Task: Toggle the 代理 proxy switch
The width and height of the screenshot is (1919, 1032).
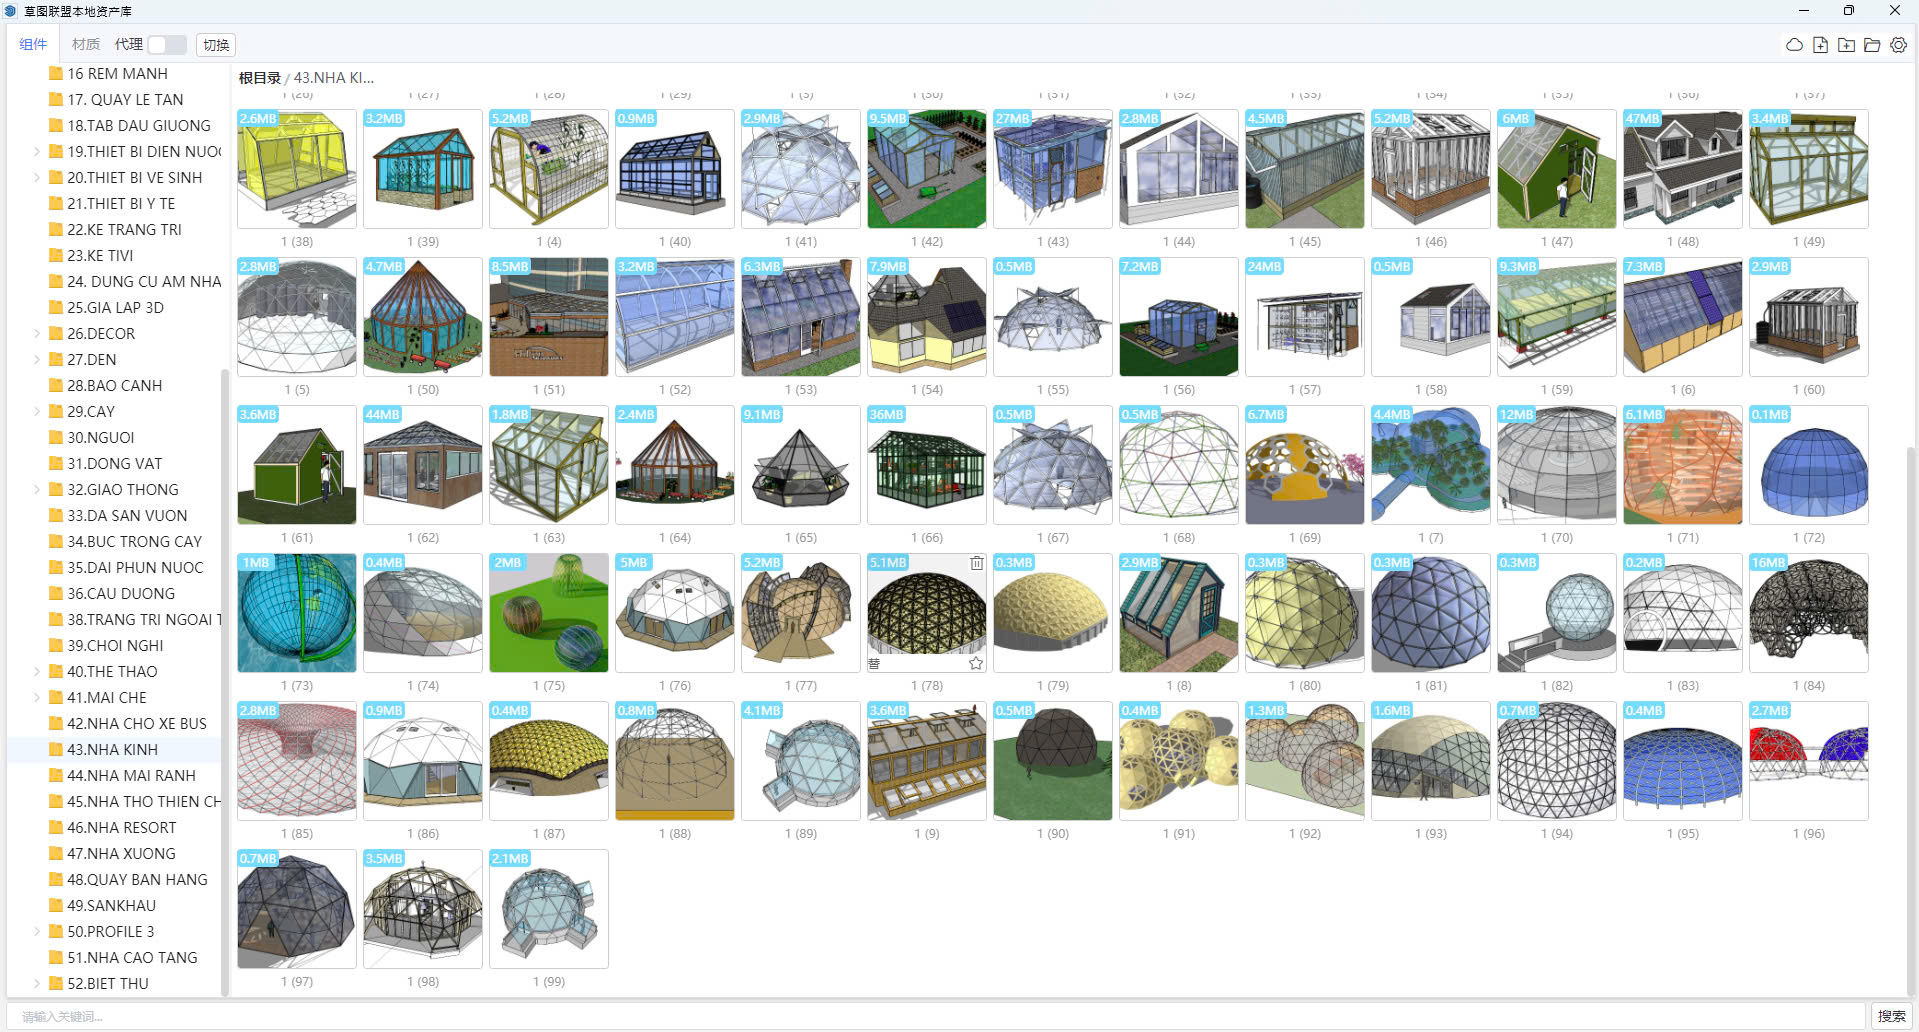Action: click(167, 45)
